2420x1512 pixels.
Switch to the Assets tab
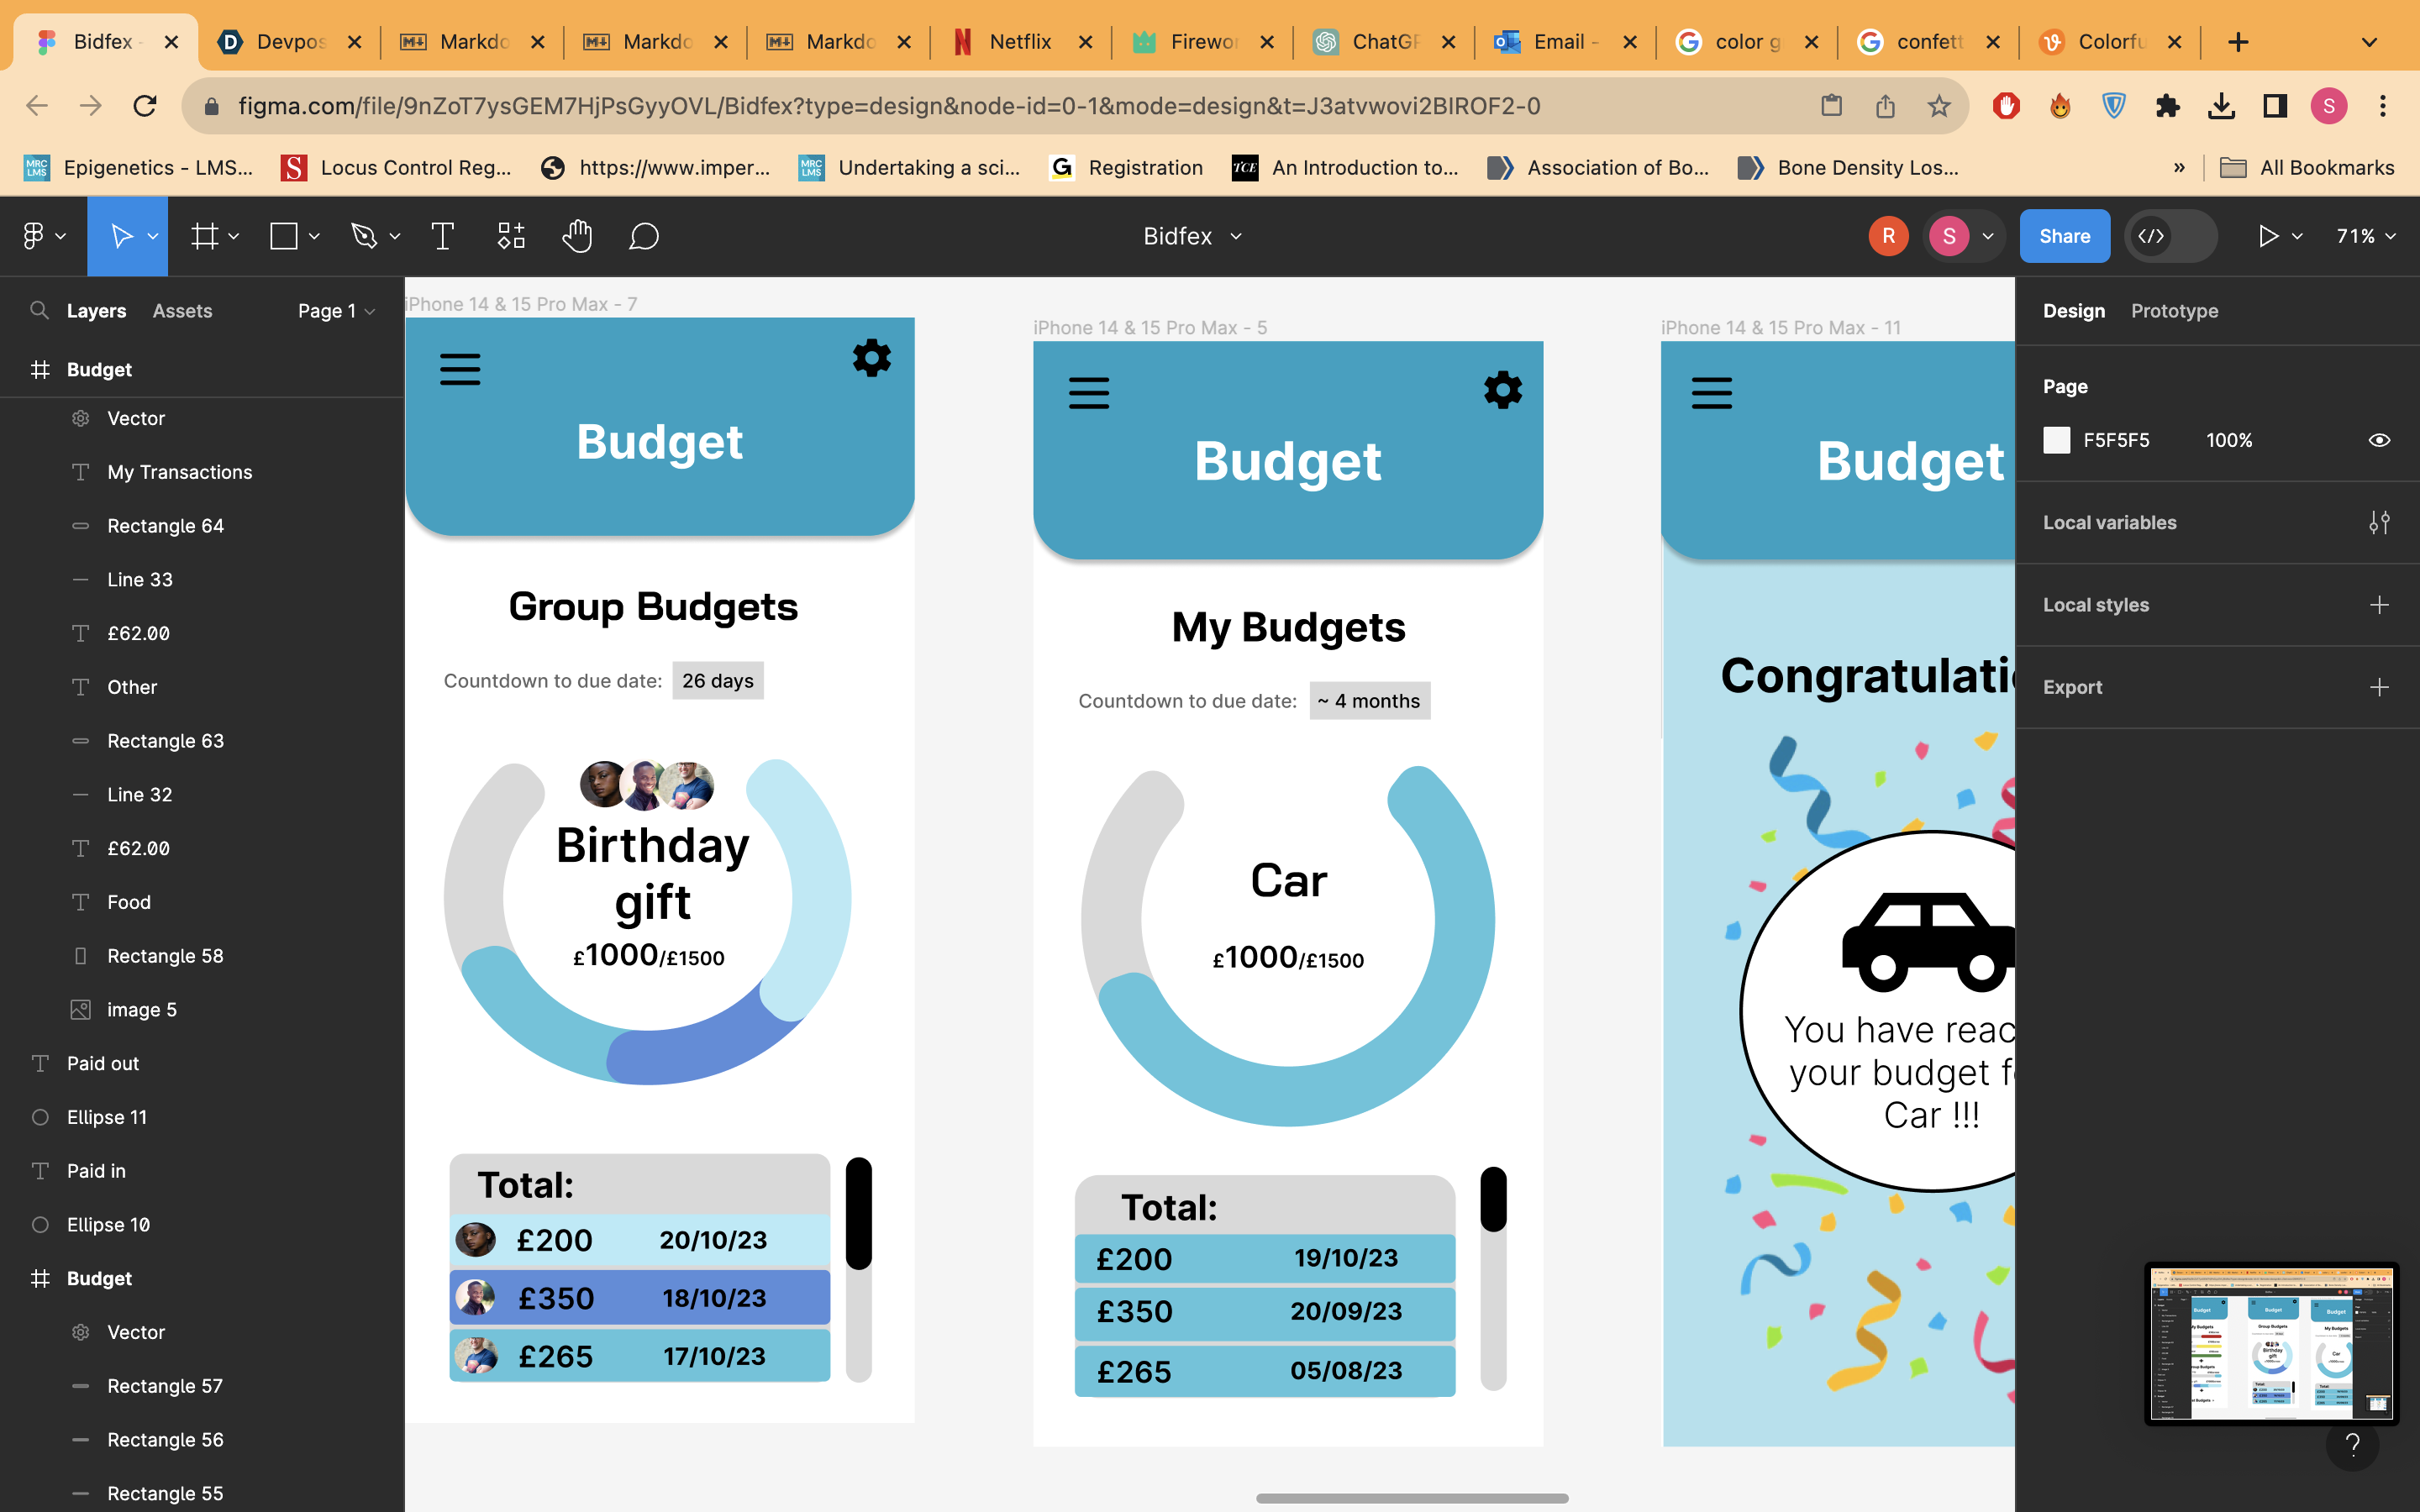coord(182,311)
